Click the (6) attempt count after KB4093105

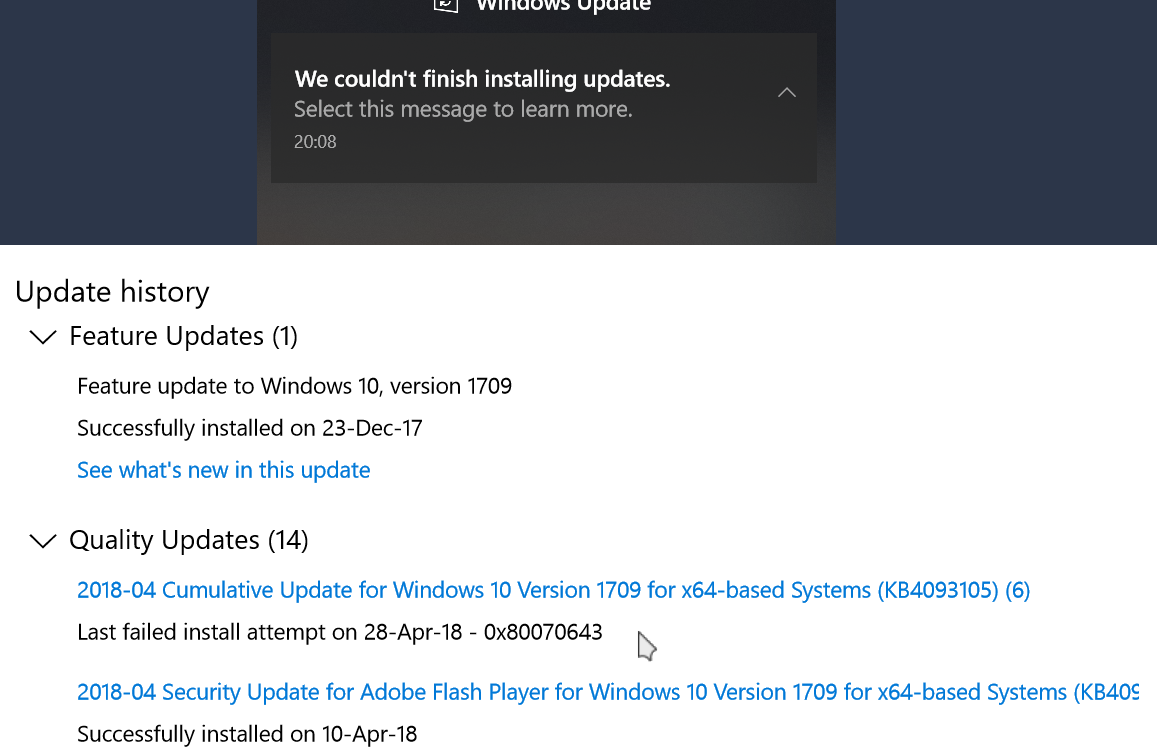coord(1018,591)
